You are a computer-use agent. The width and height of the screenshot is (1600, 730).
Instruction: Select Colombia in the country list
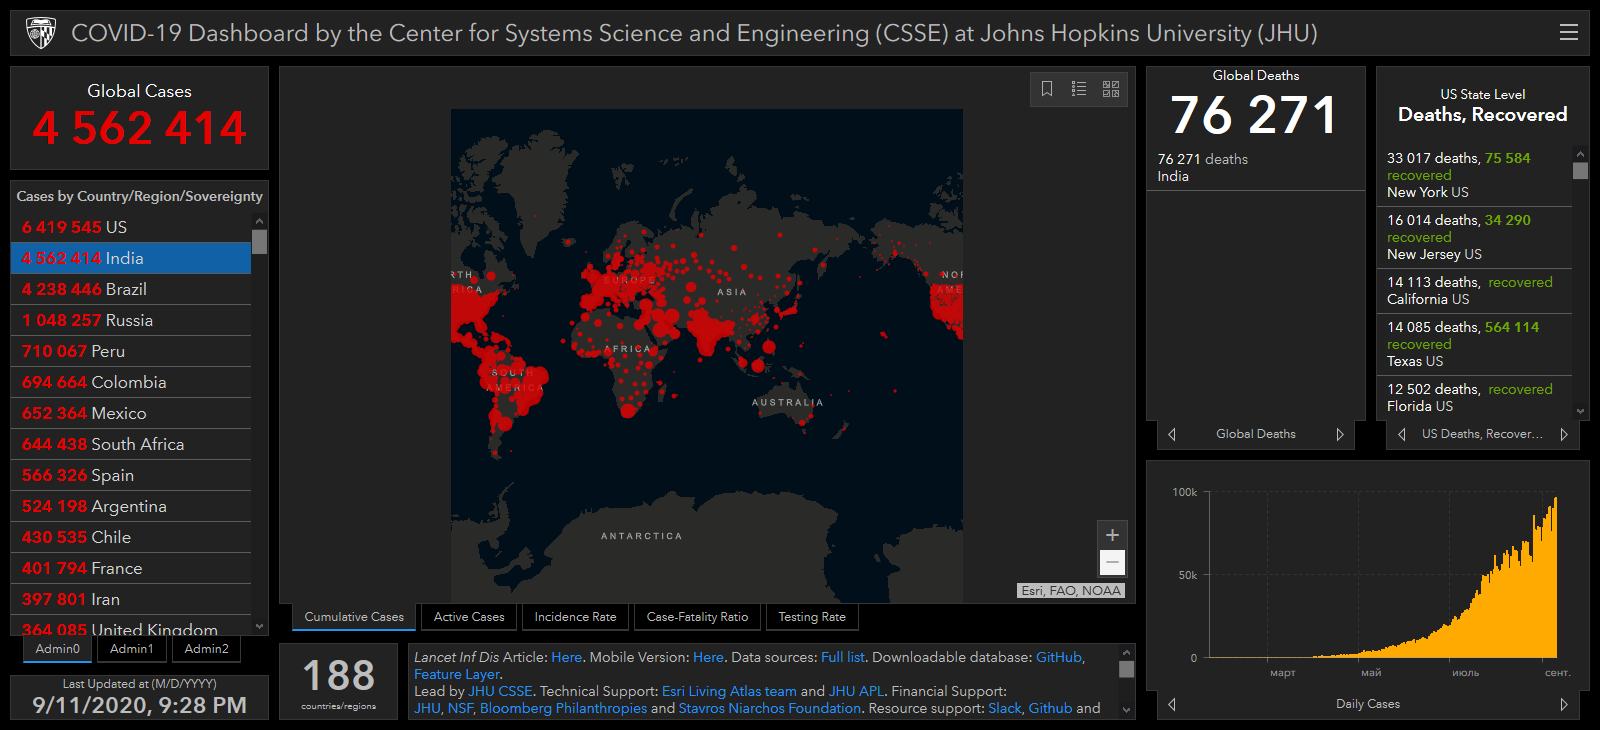pos(131,382)
